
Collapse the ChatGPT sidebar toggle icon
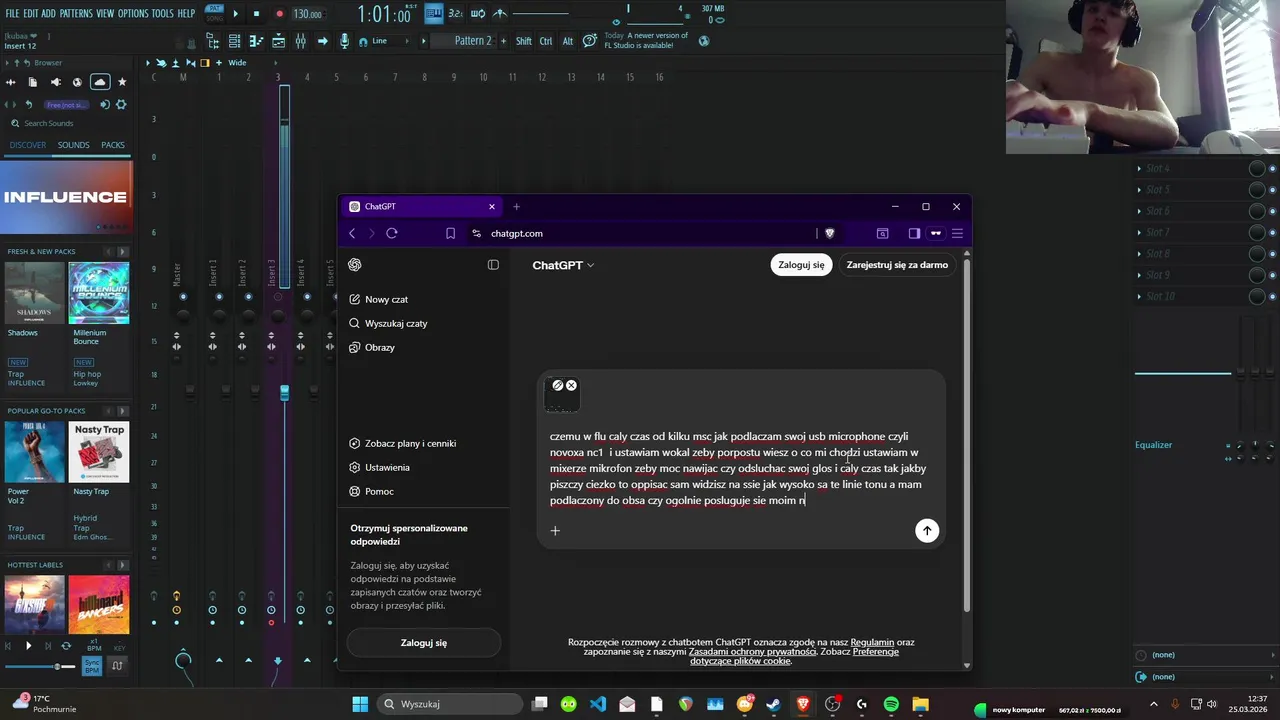[x=493, y=265]
